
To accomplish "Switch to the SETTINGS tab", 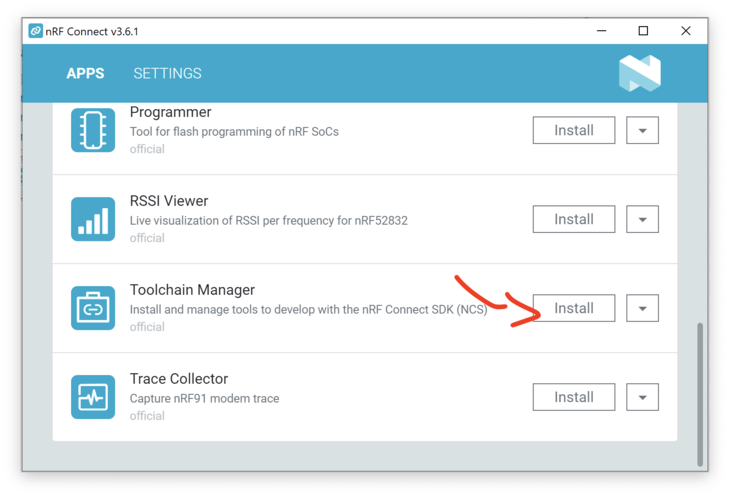I will tap(167, 74).
